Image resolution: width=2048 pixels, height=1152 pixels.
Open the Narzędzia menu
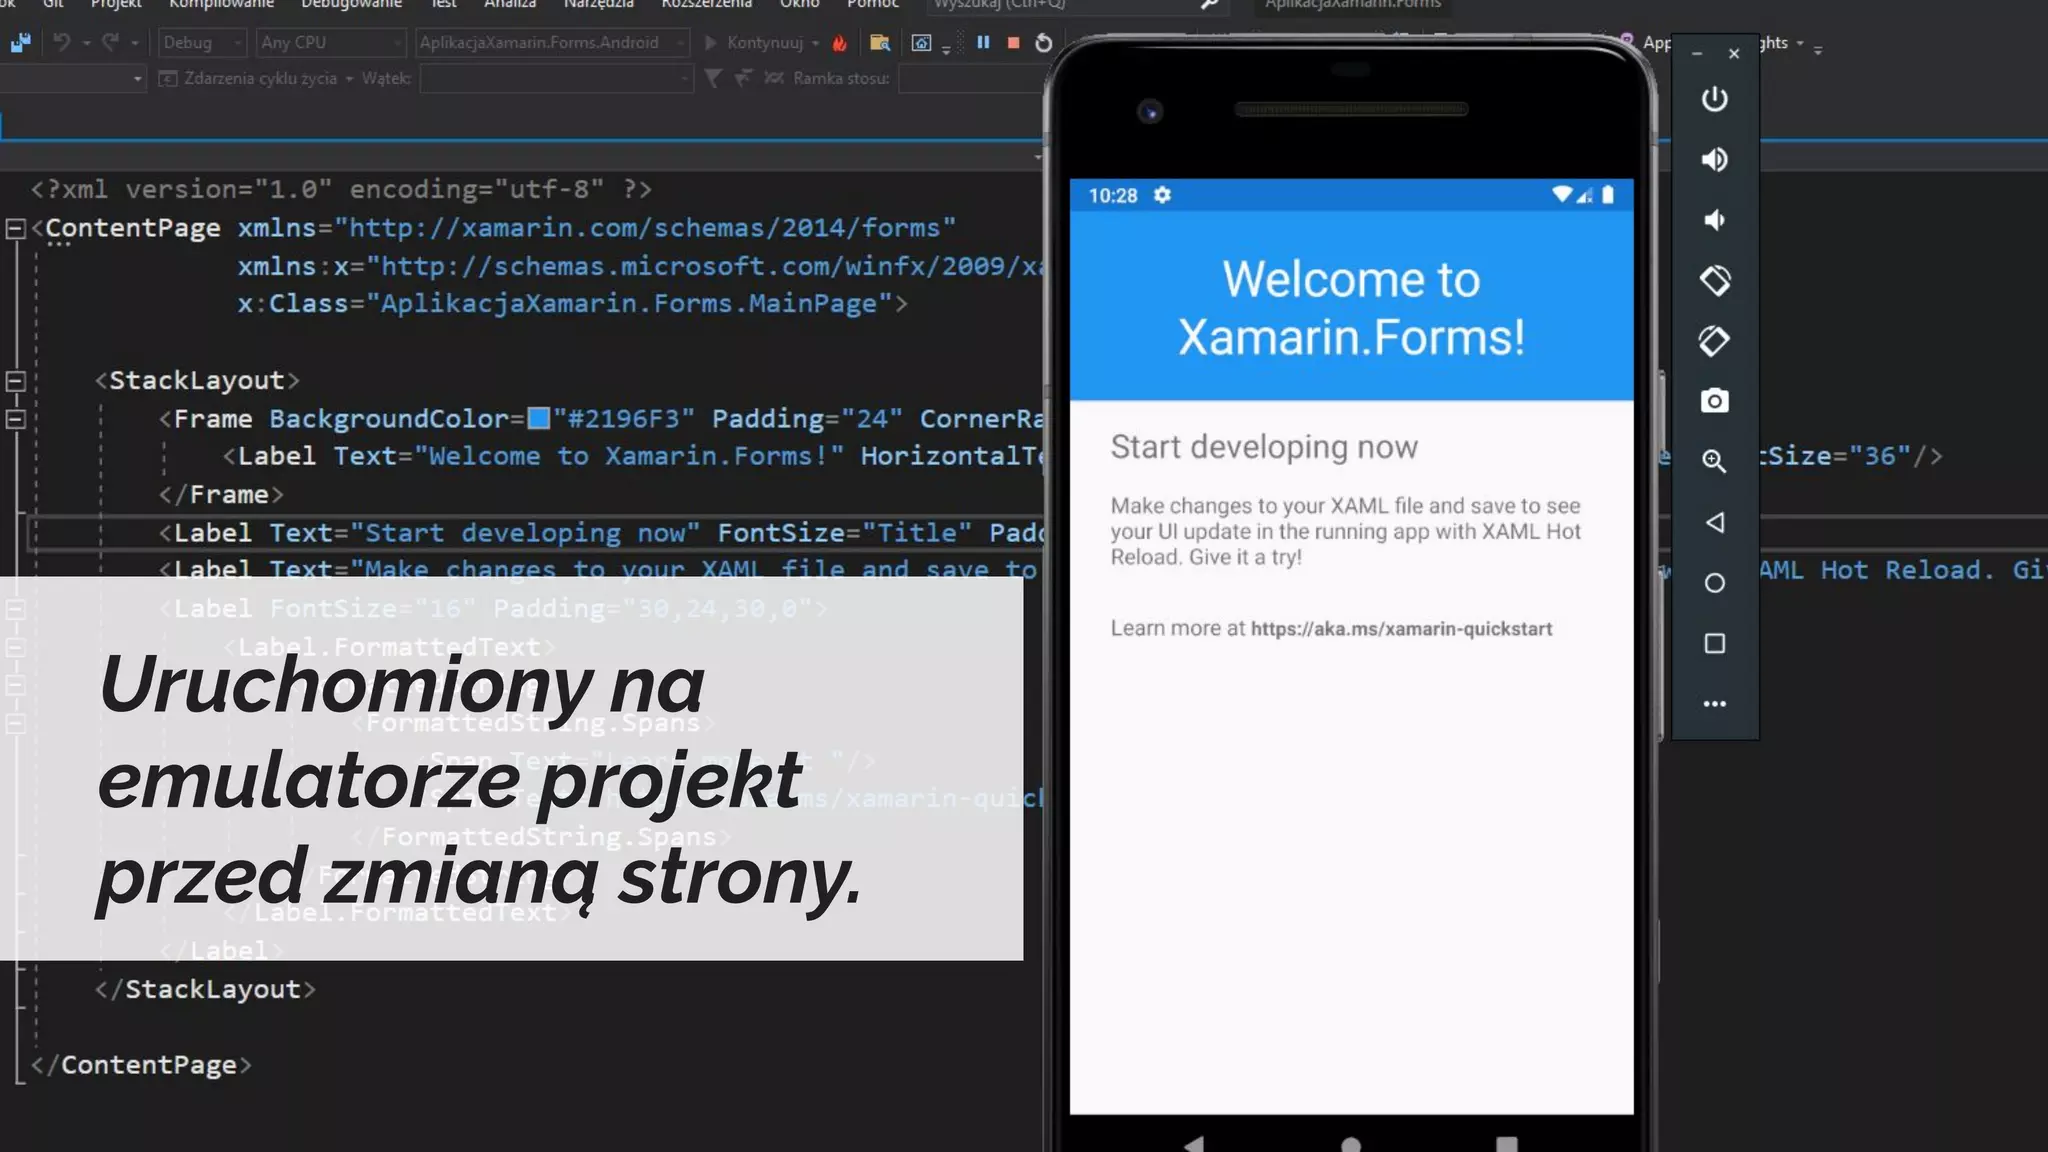pyautogui.click(x=598, y=4)
